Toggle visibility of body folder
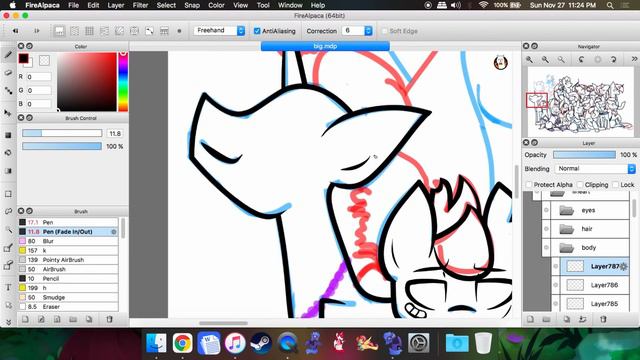Image resolution: width=640 pixels, height=360 pixels. [x=547, y=248]
